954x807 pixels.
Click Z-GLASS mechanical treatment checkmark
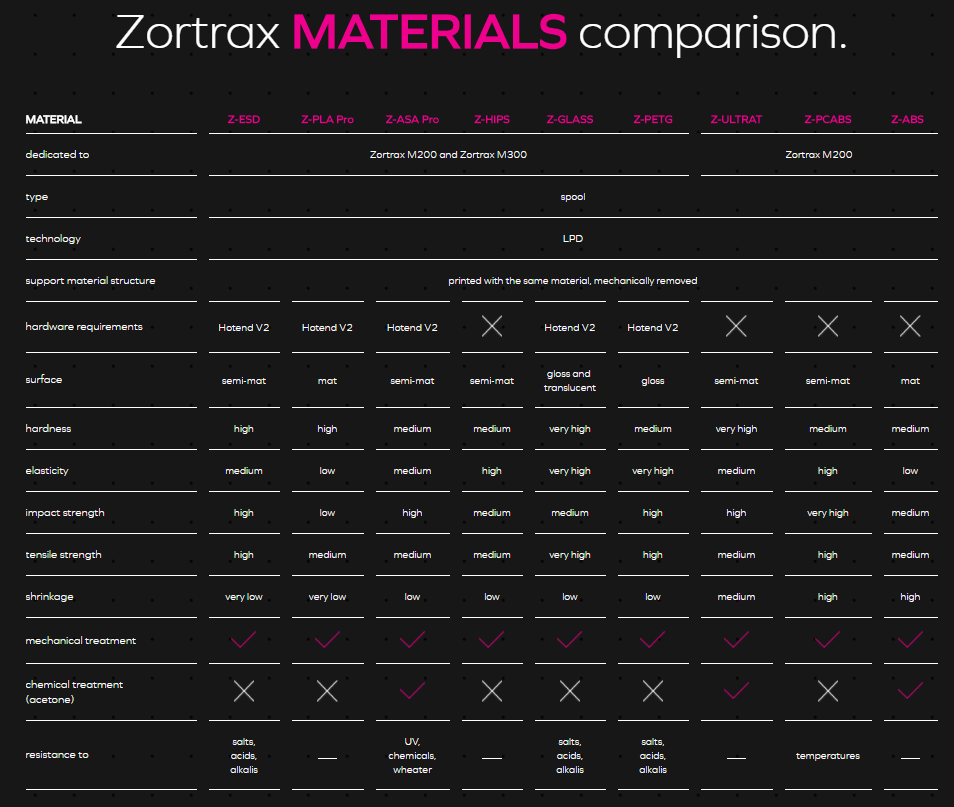(x=569, y=640)
